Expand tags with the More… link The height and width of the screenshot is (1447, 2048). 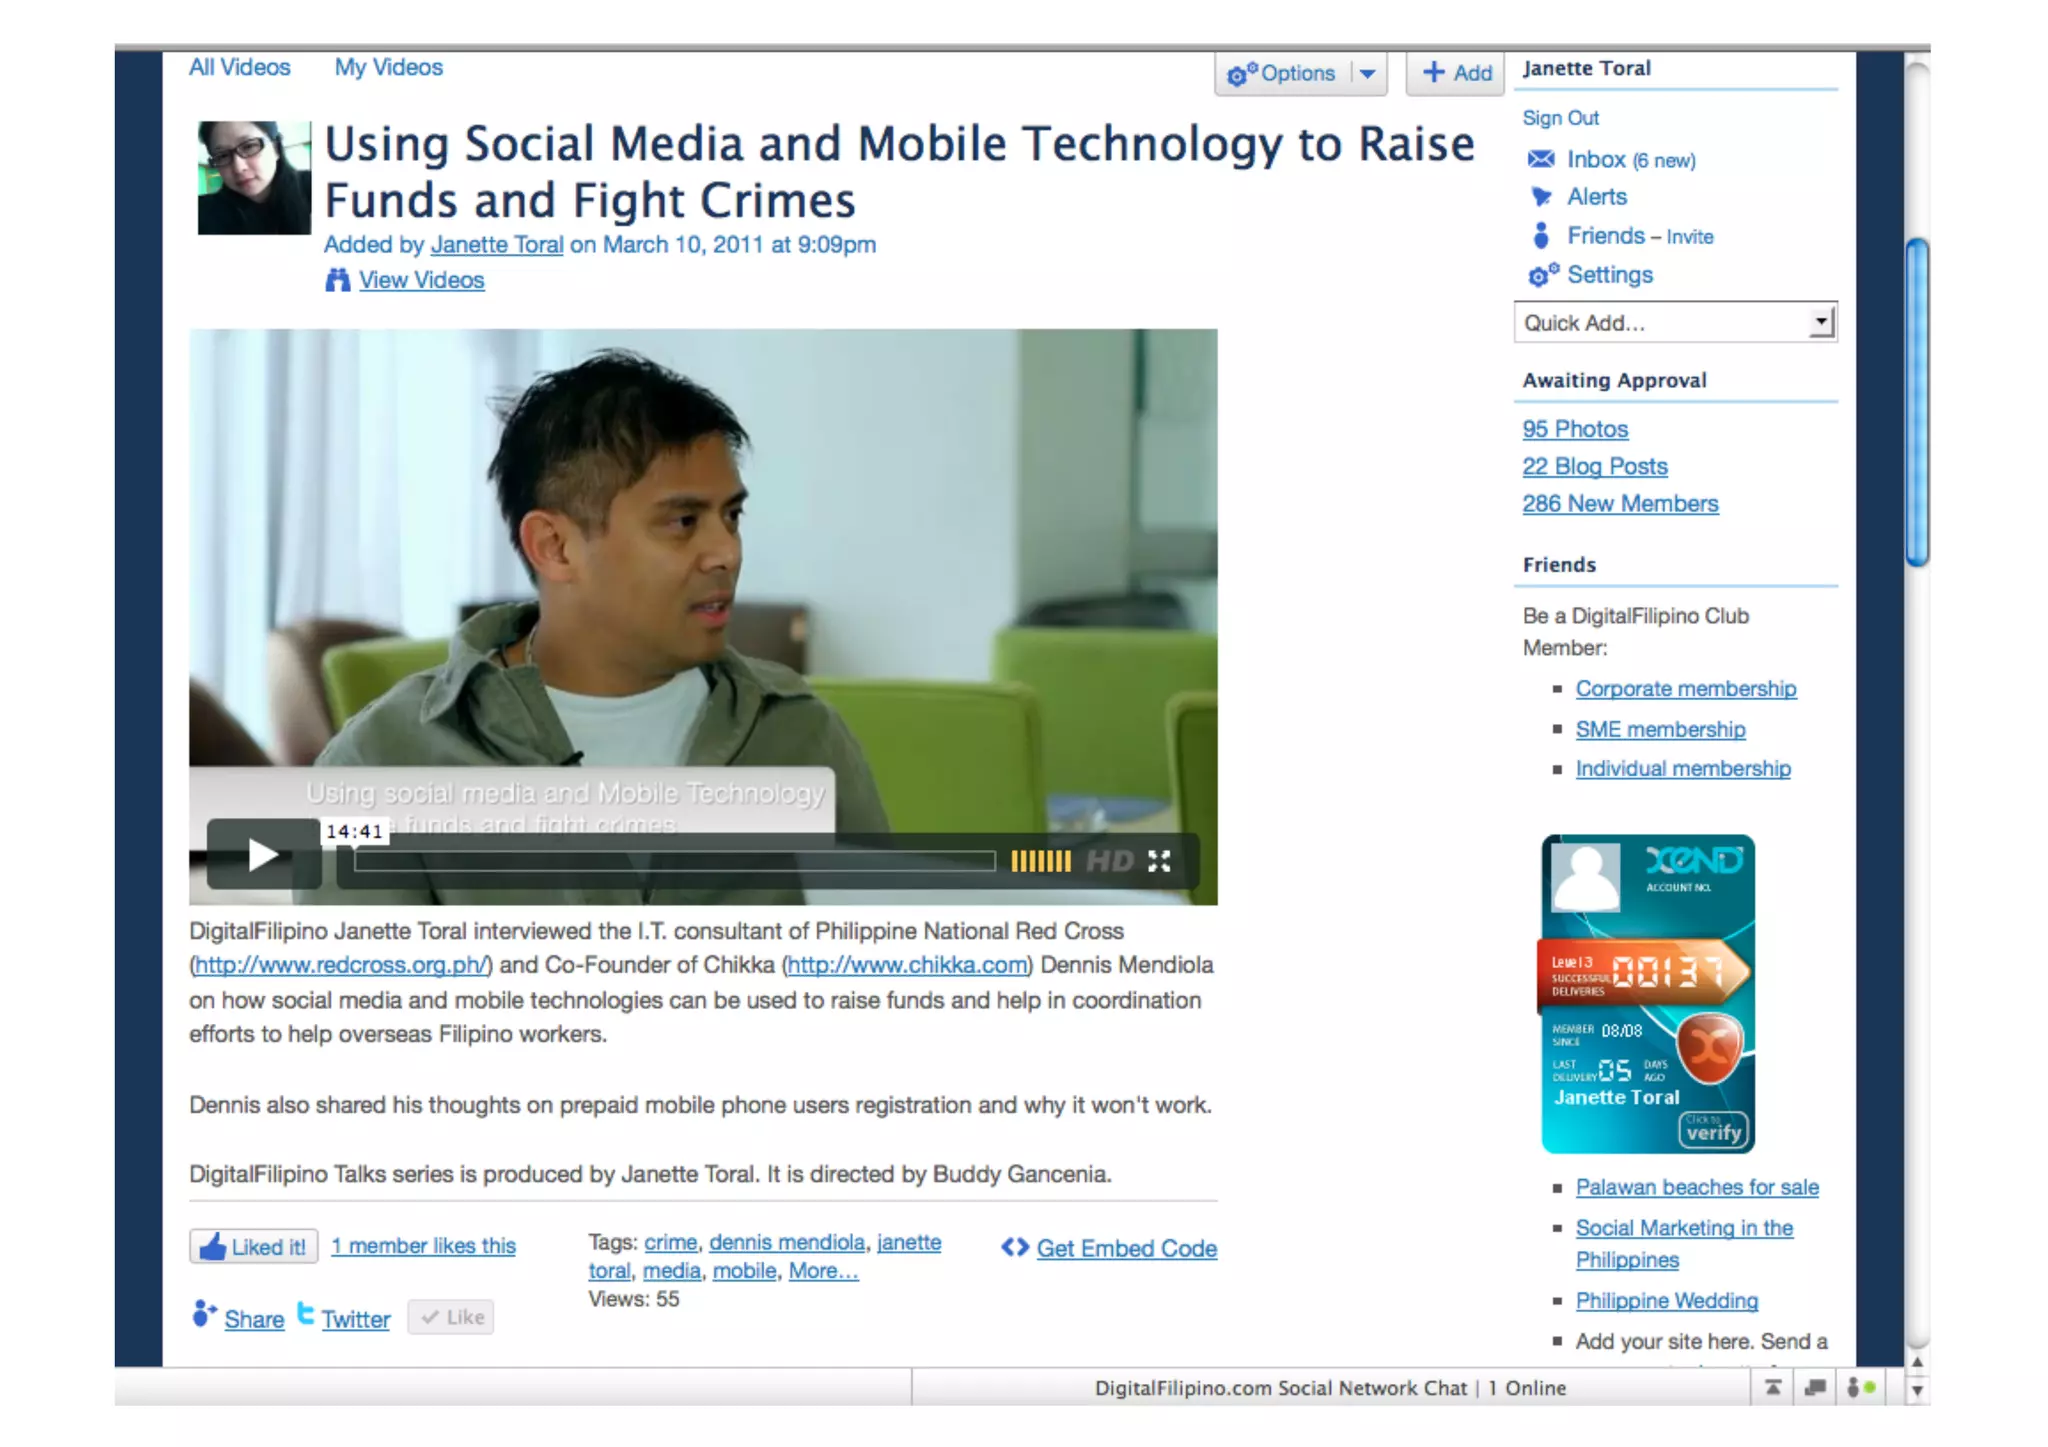(x=823, y=1271)
